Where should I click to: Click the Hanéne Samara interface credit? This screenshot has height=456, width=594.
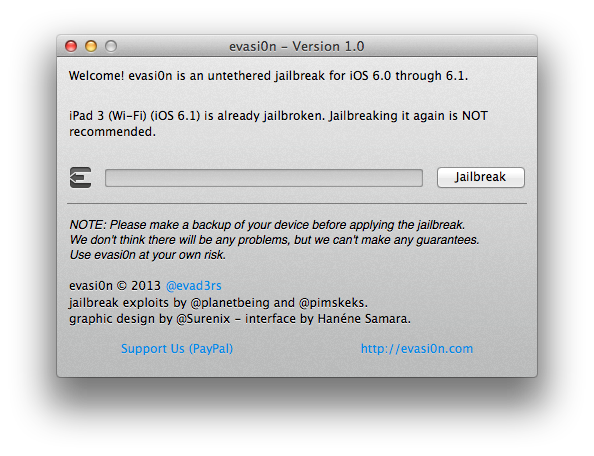362,319
